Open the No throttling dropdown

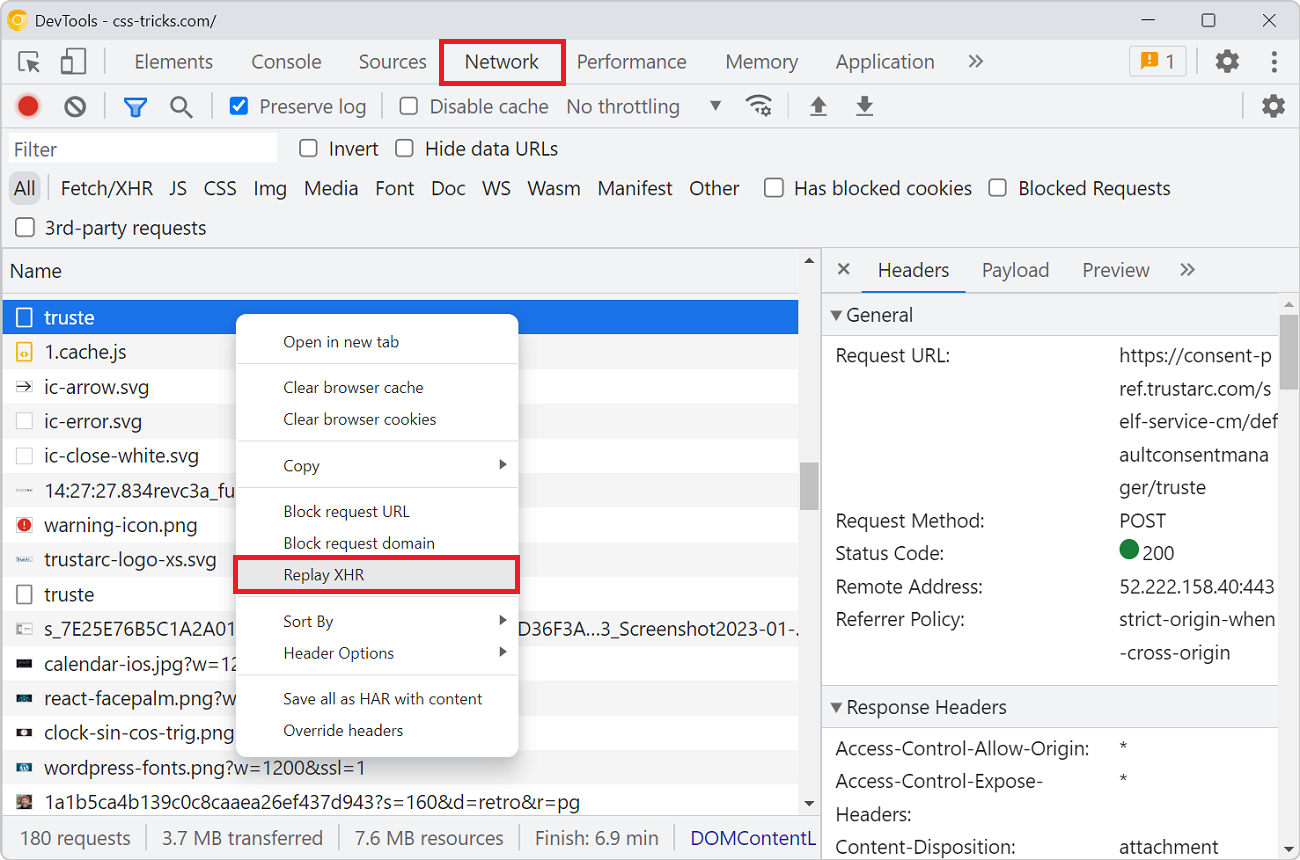[643, 106]
